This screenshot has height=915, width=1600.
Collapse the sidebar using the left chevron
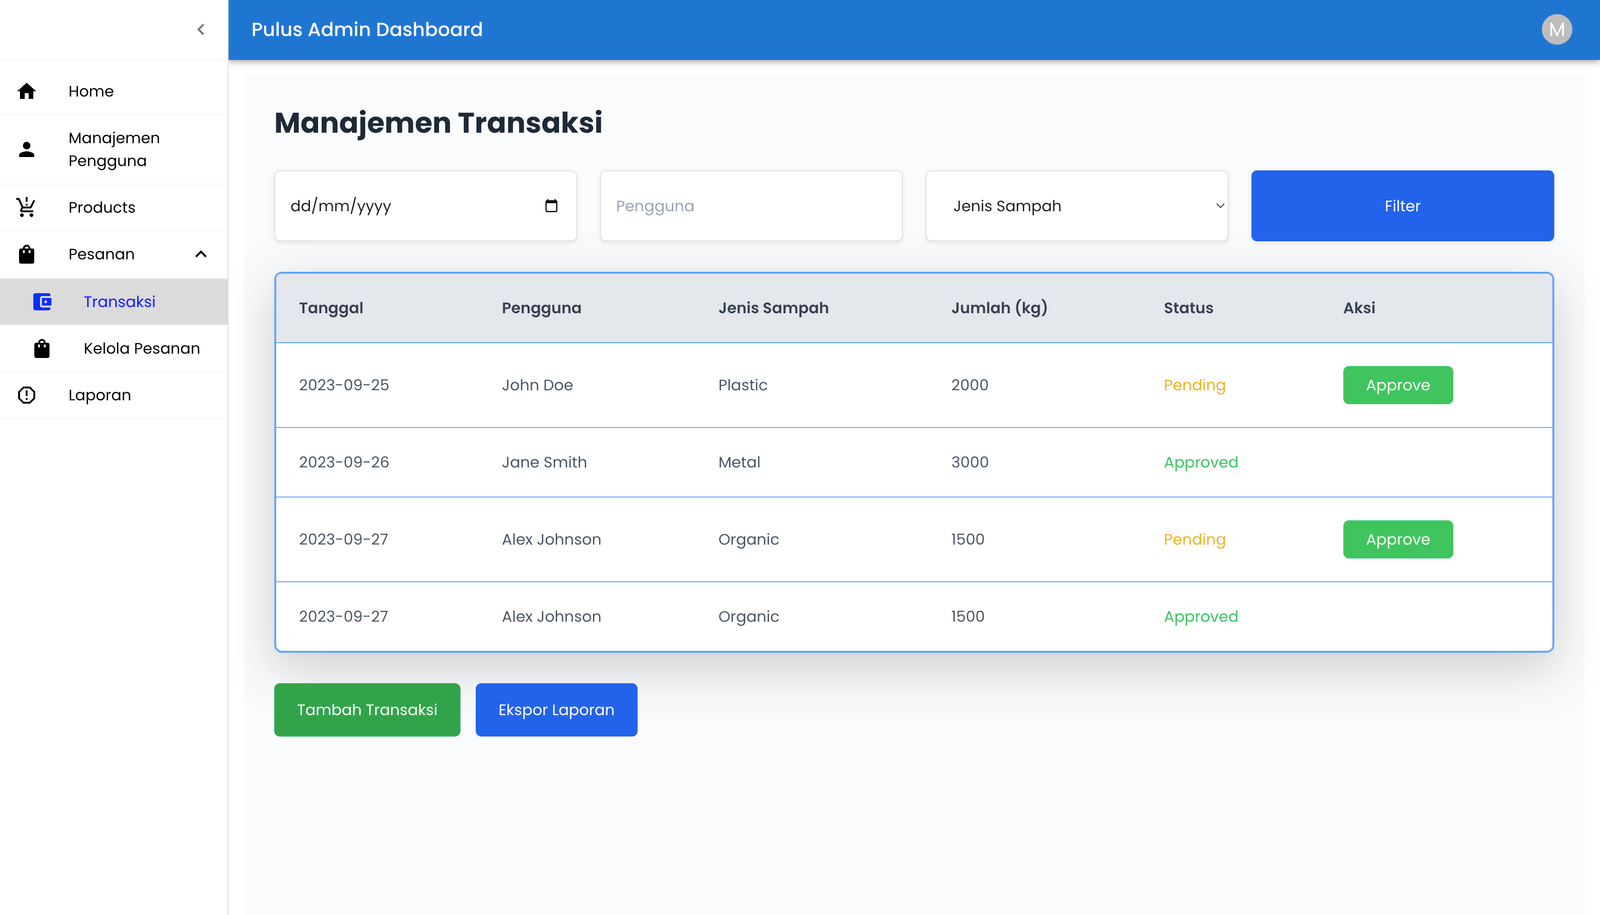[x=201, y=30]
